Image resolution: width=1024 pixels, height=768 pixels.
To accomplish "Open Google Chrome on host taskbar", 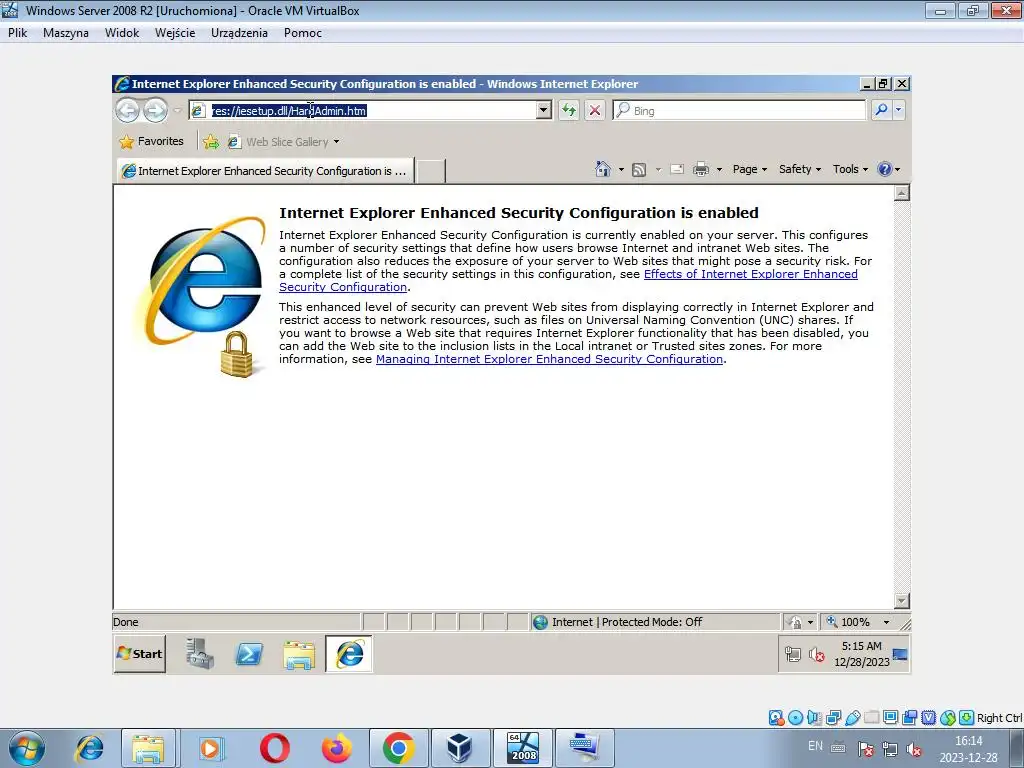I will (398, 748).
